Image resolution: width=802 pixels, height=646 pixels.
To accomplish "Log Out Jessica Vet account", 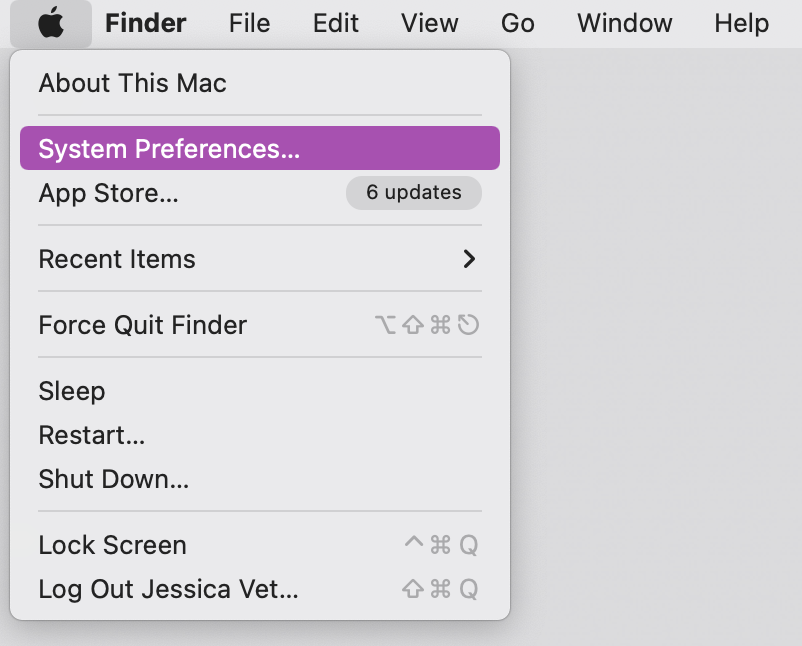I will (x=260, y=589).
